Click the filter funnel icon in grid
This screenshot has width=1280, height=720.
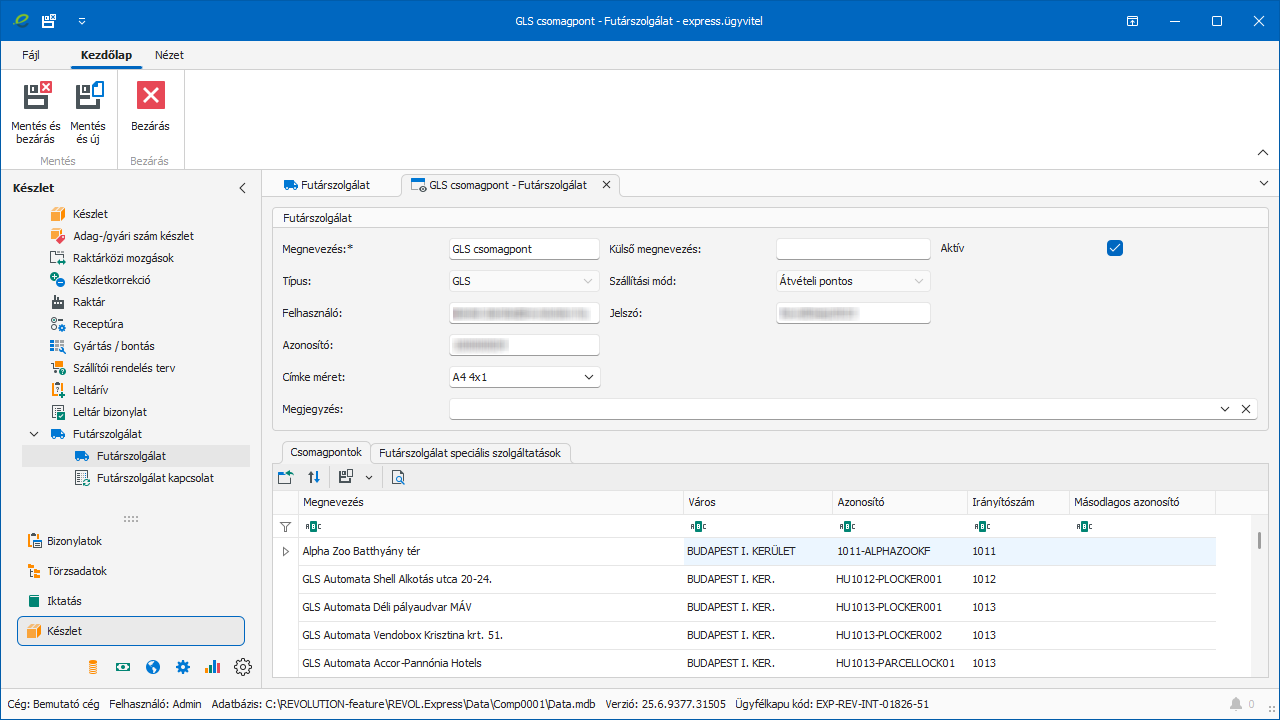click(285, 526)
